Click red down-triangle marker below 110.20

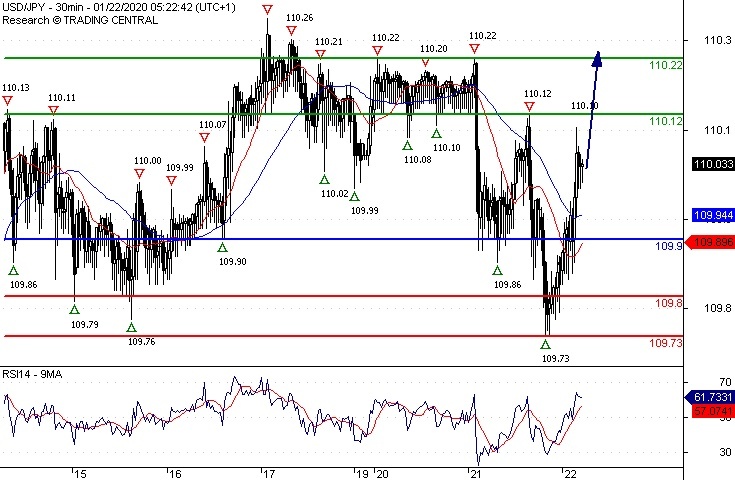pyautogui.click(x=425, y=62)
